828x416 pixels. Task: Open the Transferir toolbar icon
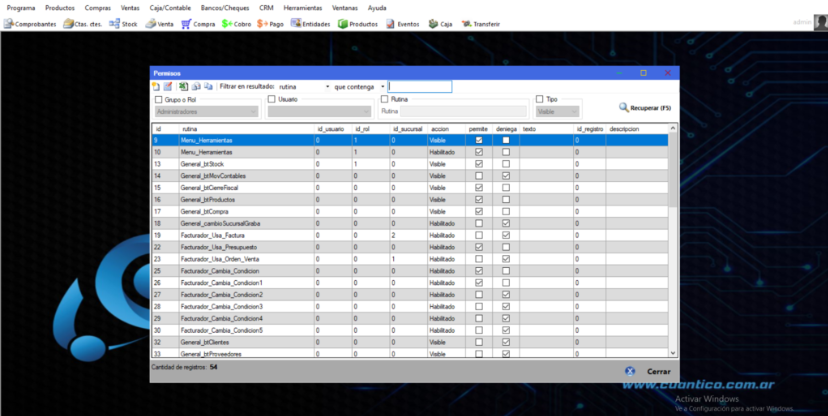(481, 24)
